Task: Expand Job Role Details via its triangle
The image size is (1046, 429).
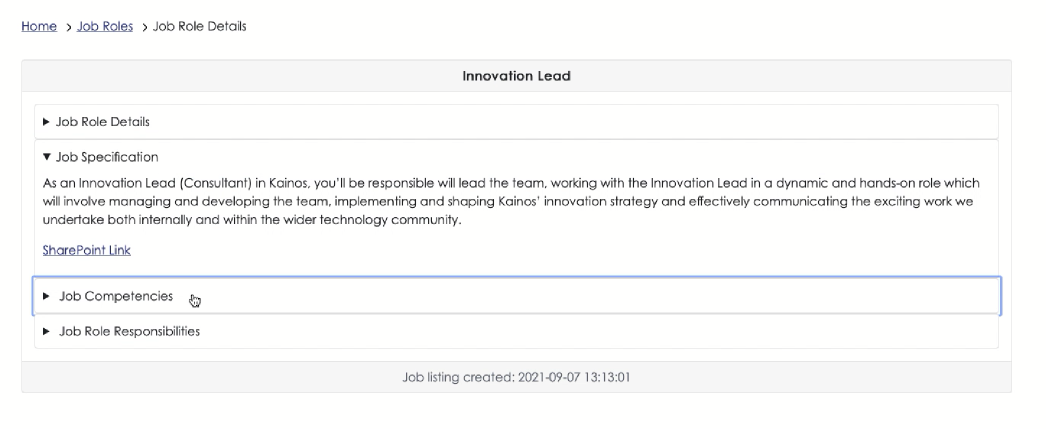Action: pos(46,121)
